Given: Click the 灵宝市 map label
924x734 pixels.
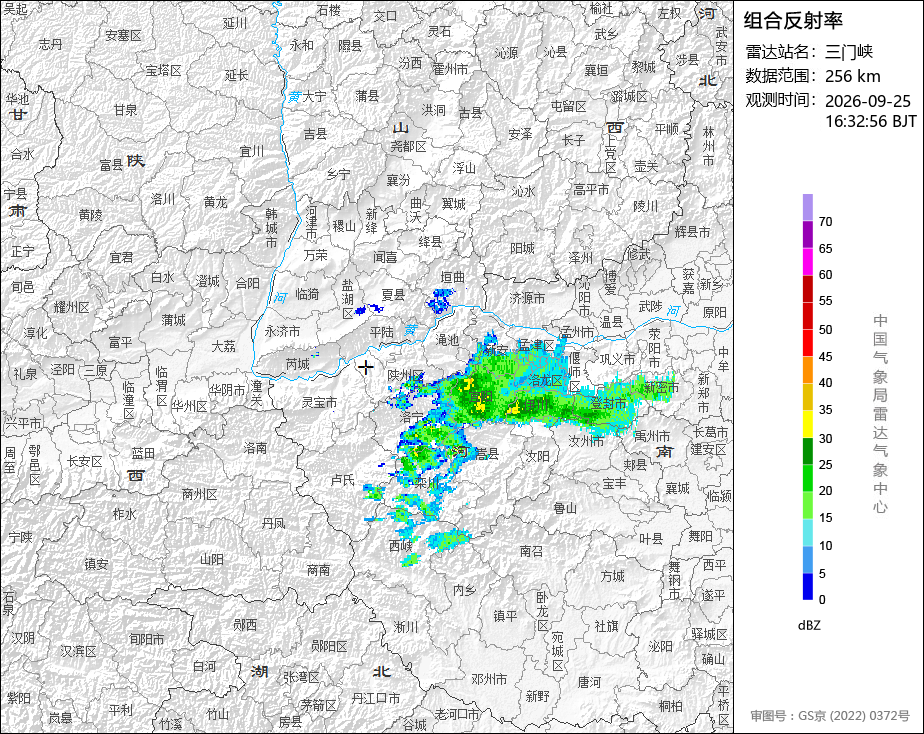Looking at the screenshot, I should point(319,402).
